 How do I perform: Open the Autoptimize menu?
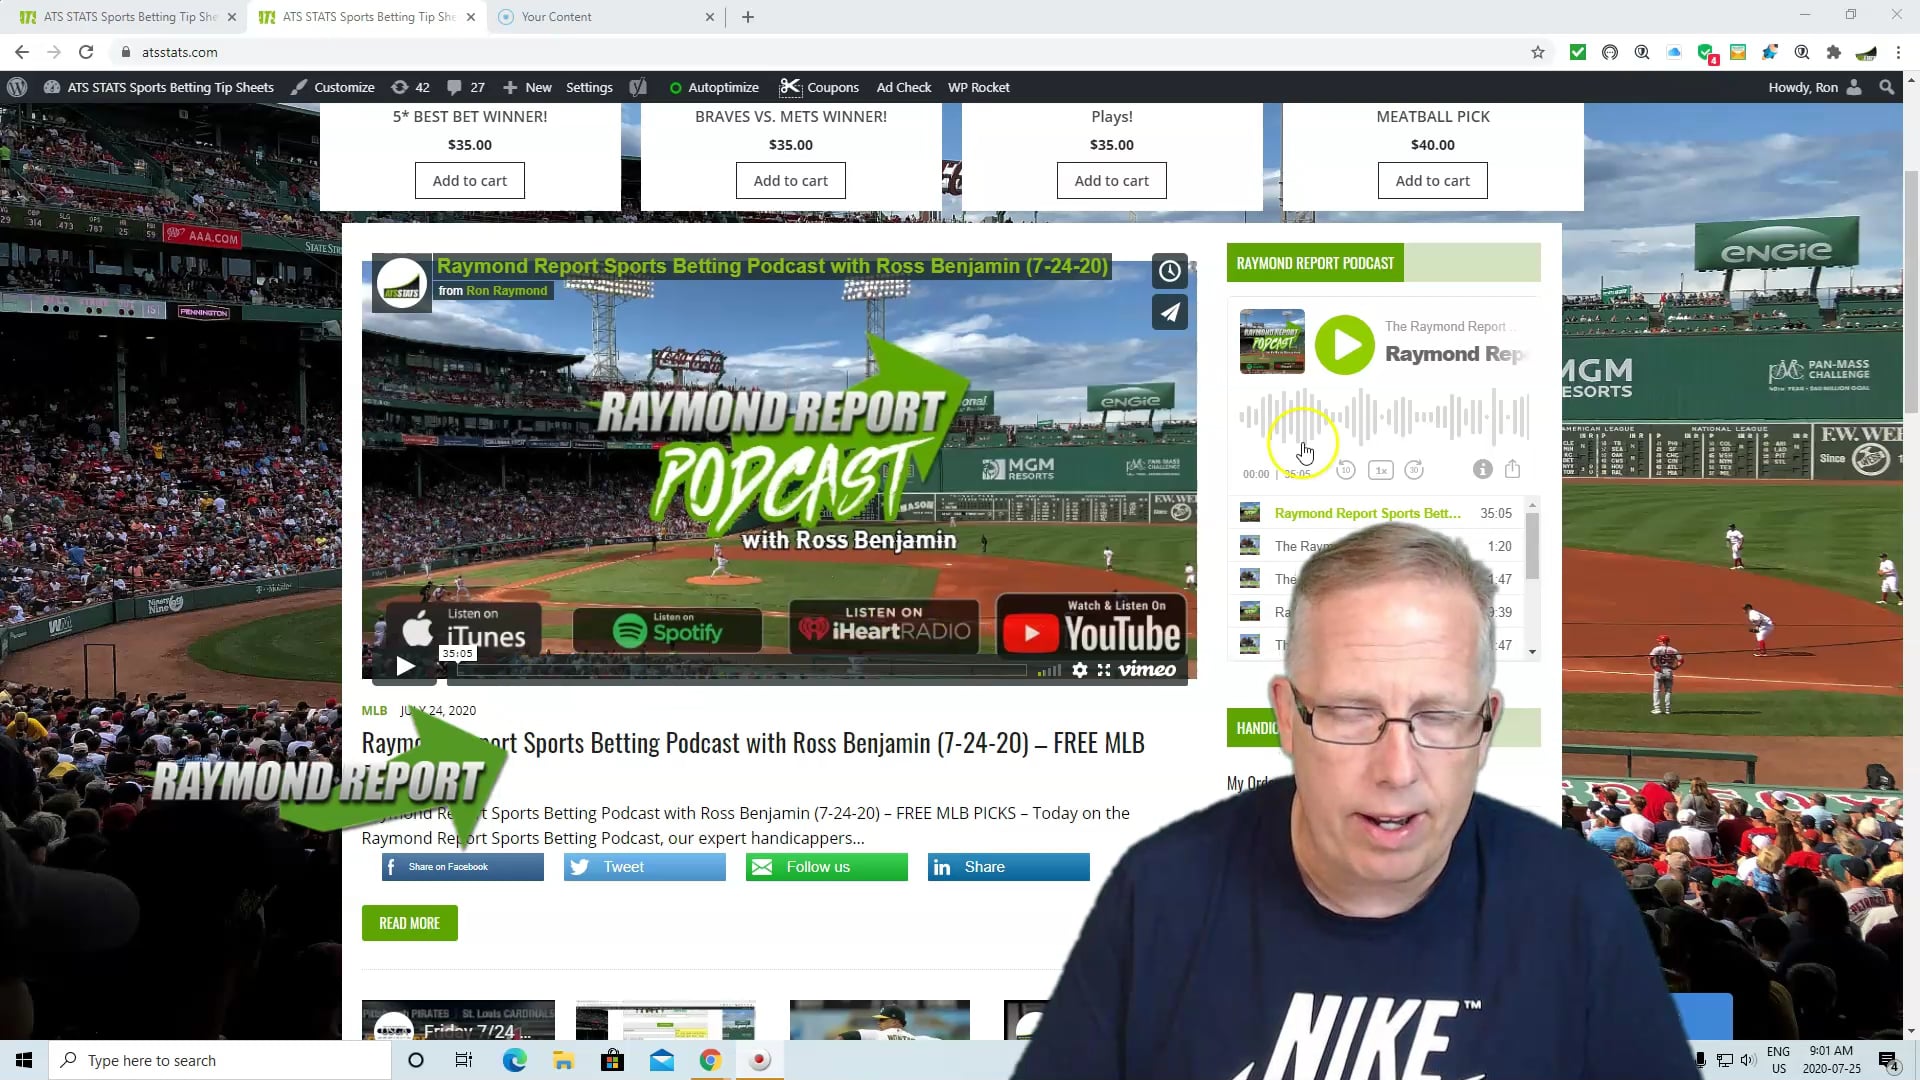pos(714,87)
